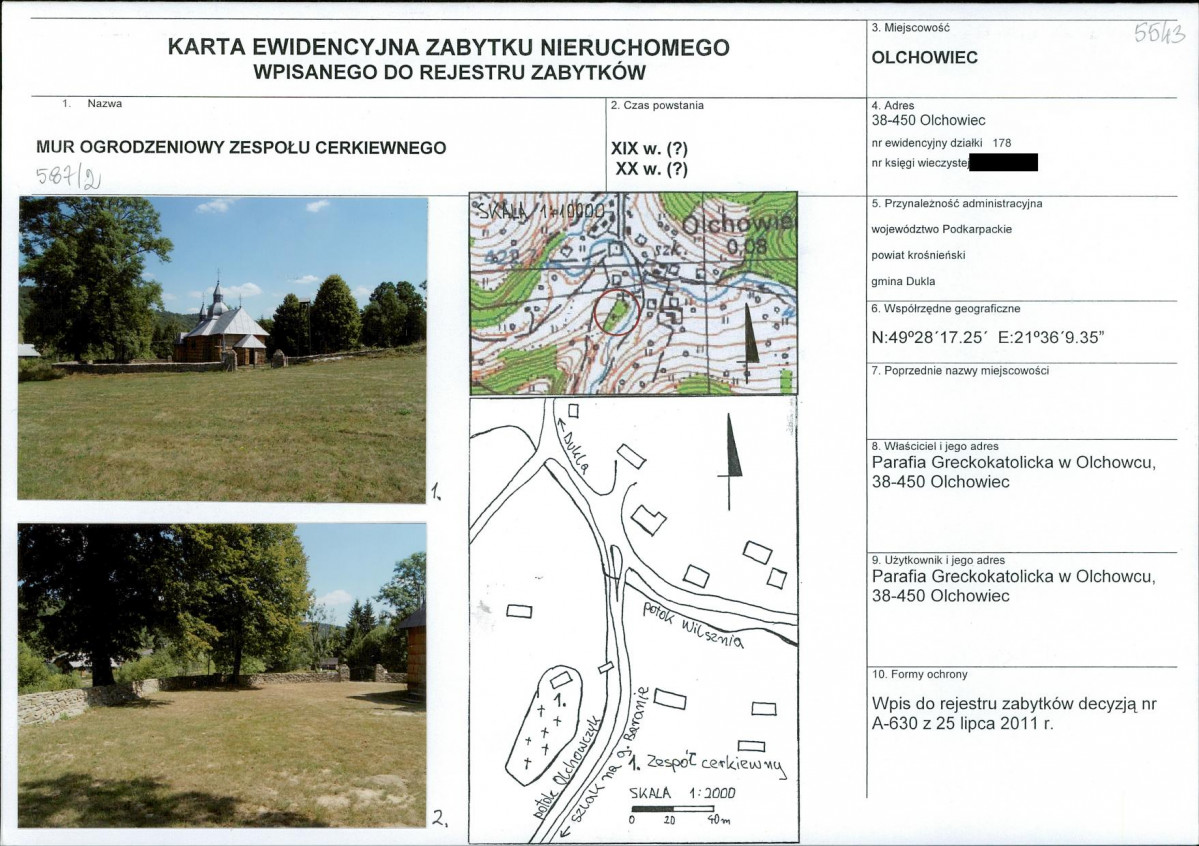The image size is (1199, 846).
Task: Click 'A-630 z 25 lipca 2011 r.'
Action: (x=963, y=724)
